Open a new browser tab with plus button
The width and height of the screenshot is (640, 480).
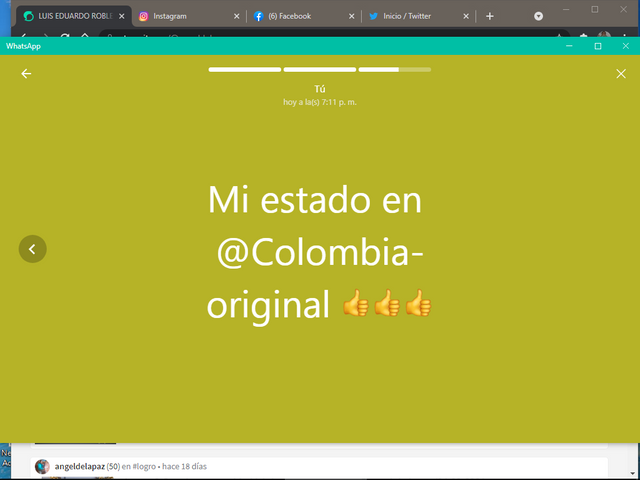tap(490, 16)
